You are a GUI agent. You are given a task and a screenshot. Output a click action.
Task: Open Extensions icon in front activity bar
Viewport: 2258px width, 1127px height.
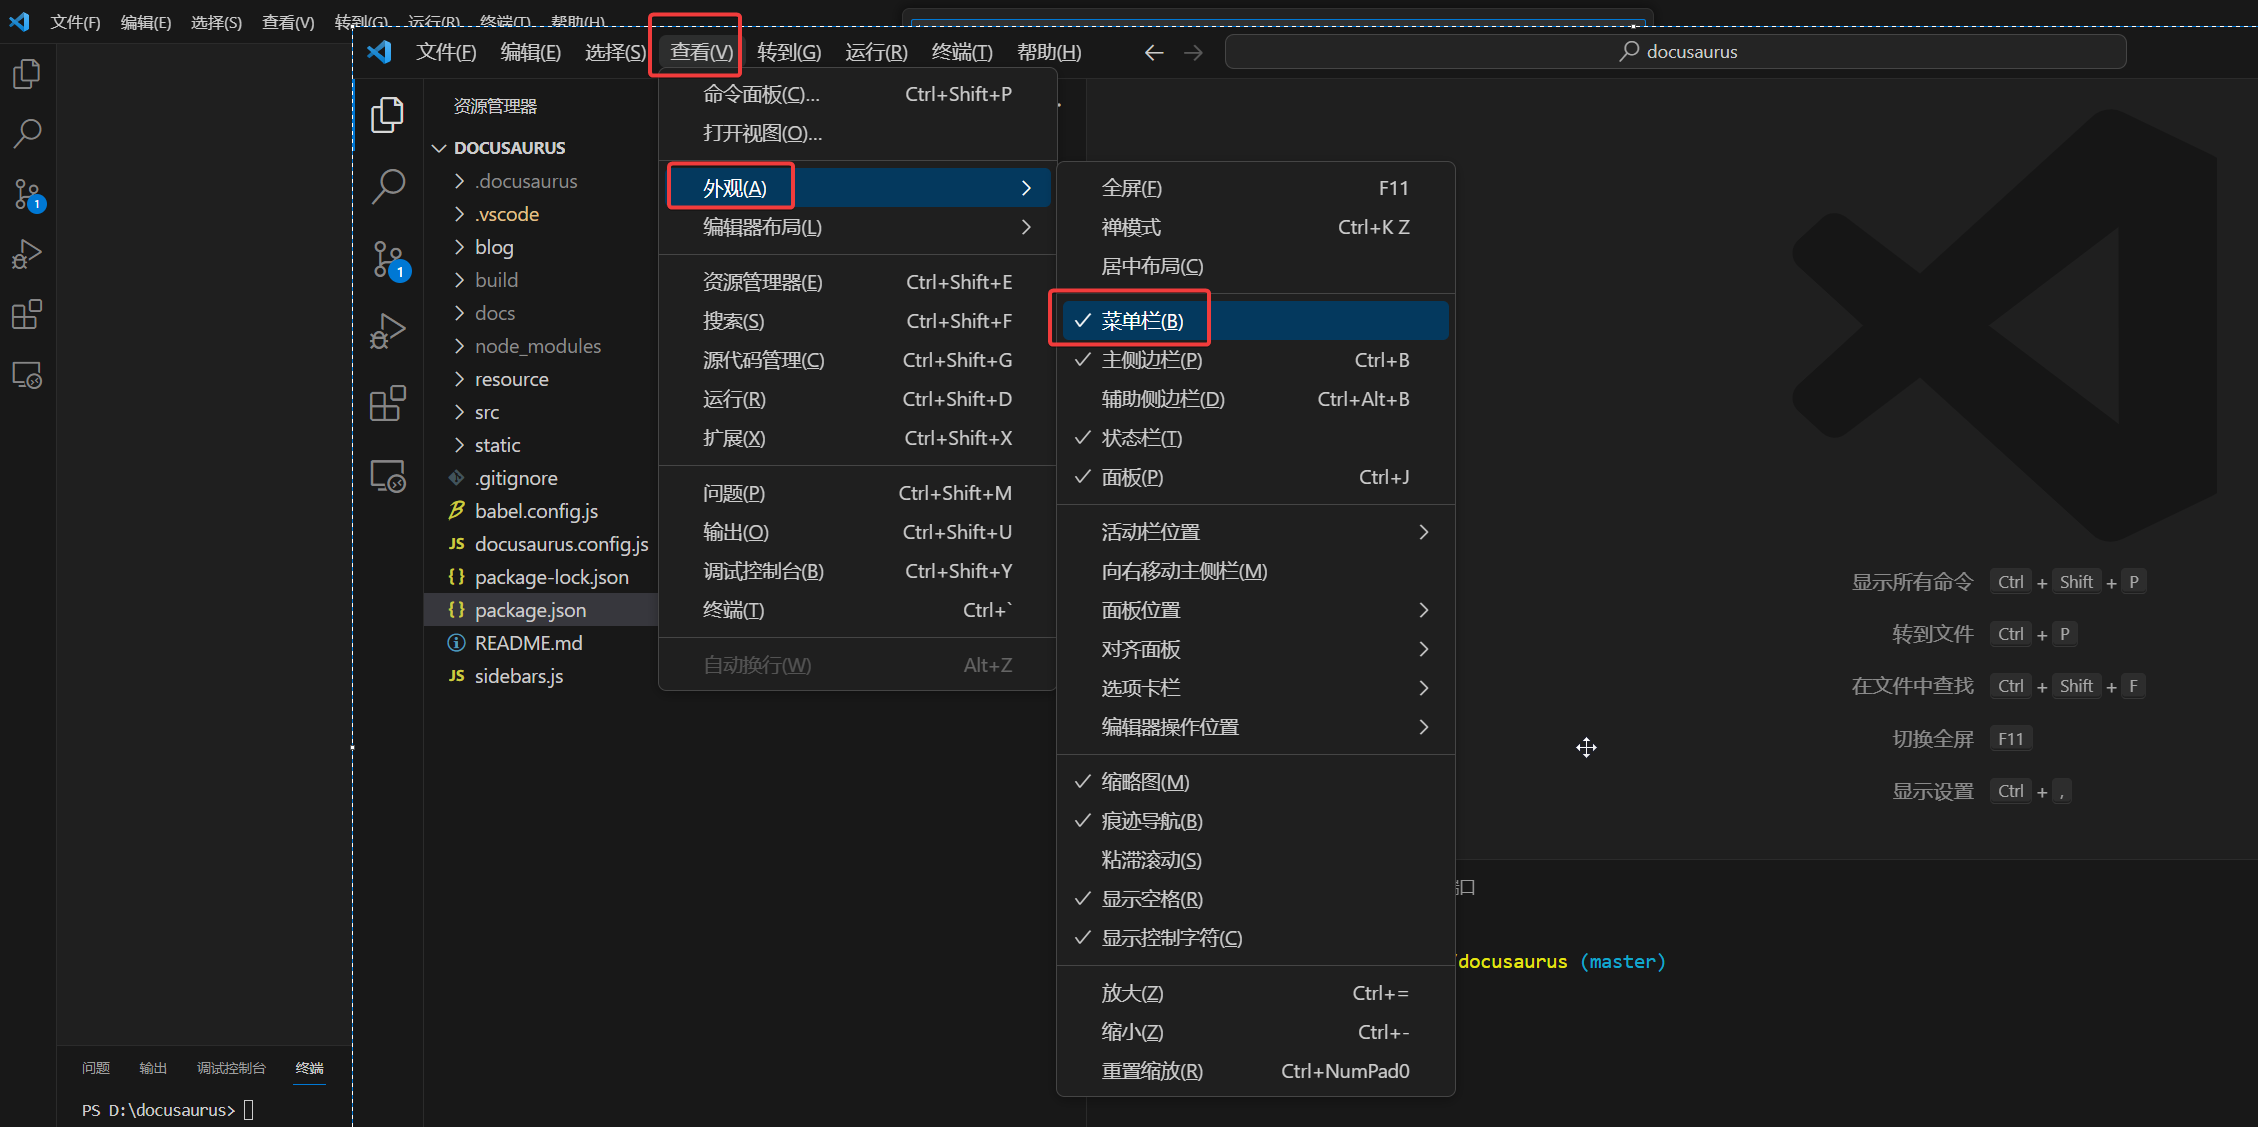[x=387, y=403]
